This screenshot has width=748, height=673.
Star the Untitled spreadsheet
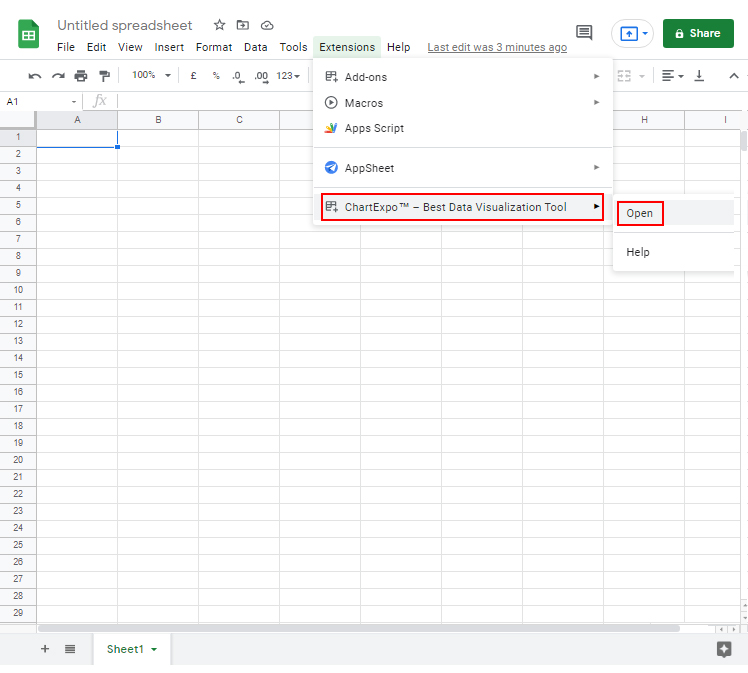click(219, 25)
